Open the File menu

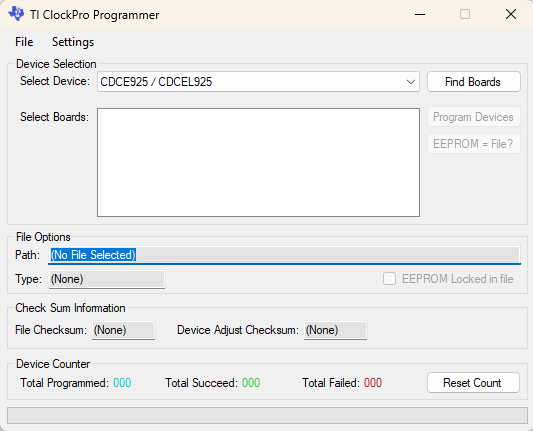pyautogui.click(x=24, y=42)
